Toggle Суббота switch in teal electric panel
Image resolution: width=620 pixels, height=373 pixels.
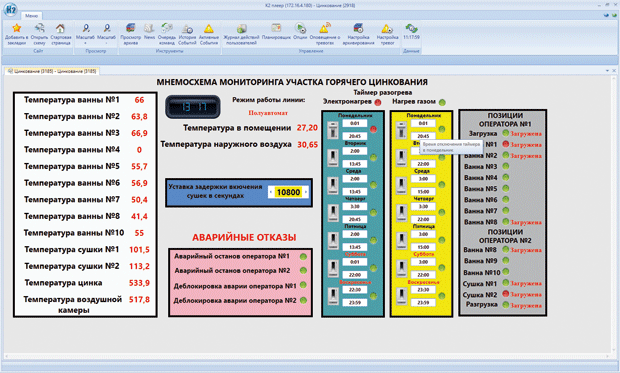[333, 268]
